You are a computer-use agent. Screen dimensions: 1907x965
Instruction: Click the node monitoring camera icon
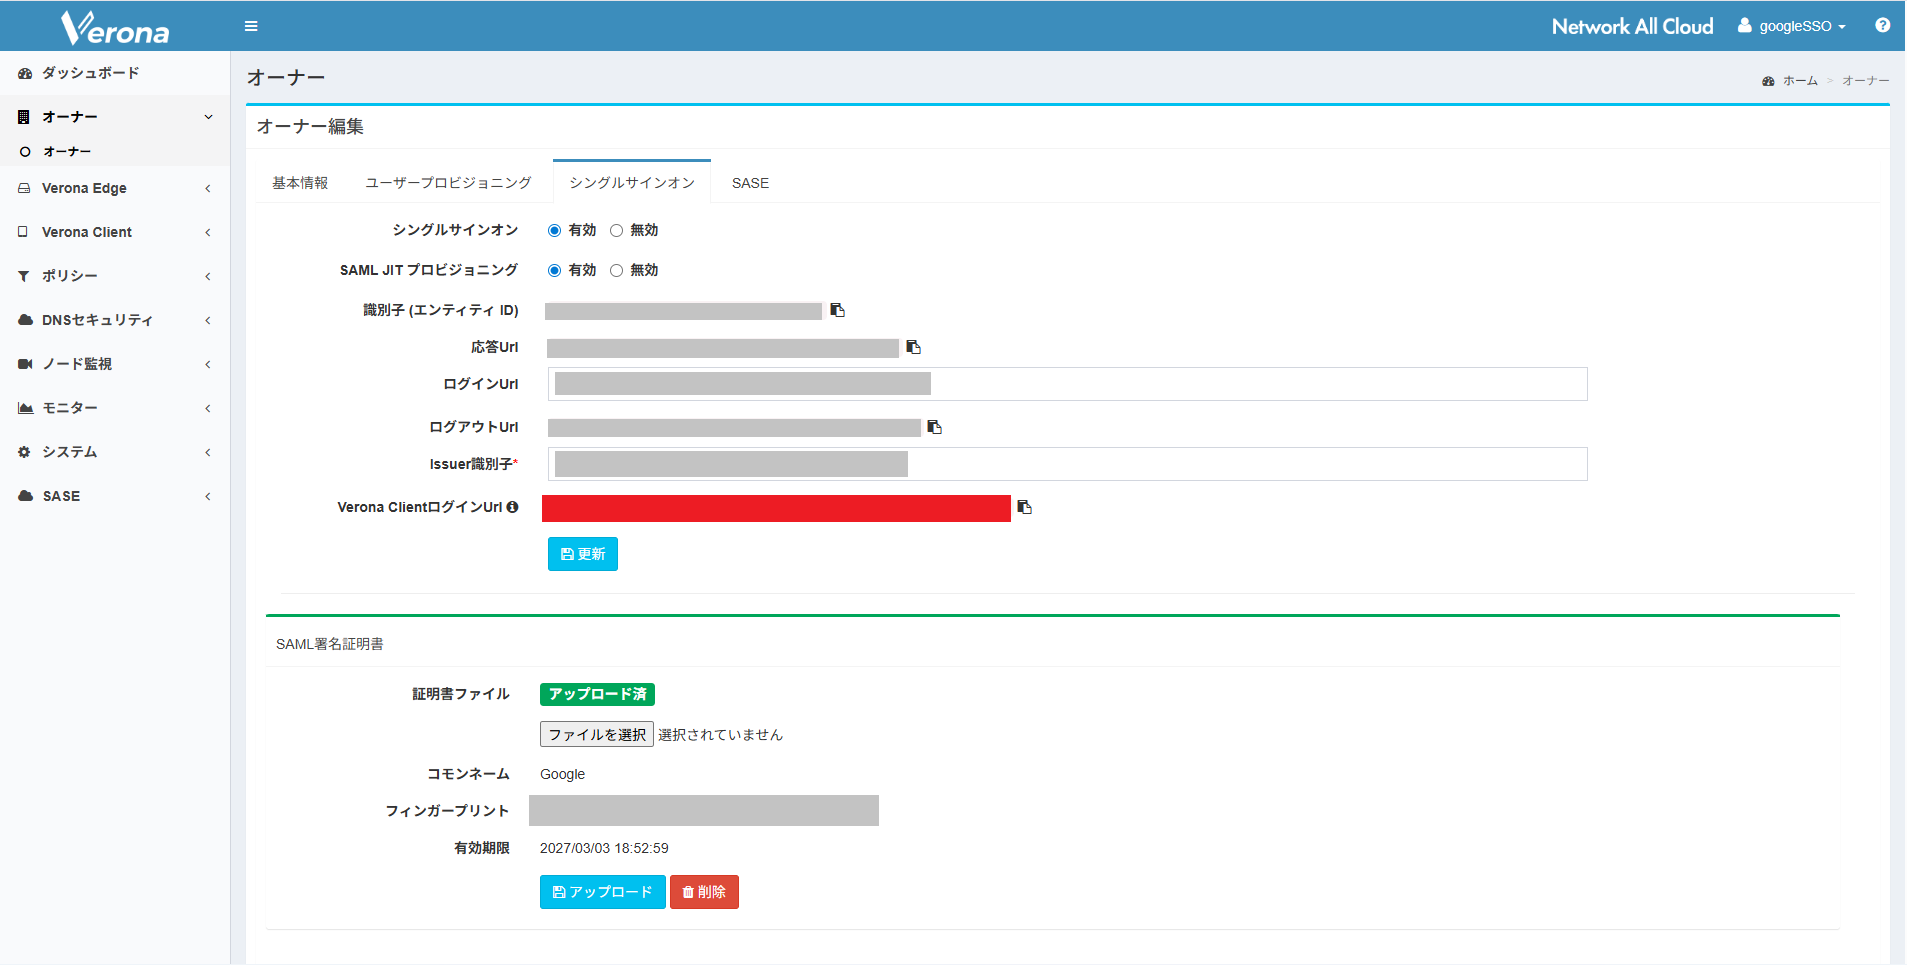25,364
